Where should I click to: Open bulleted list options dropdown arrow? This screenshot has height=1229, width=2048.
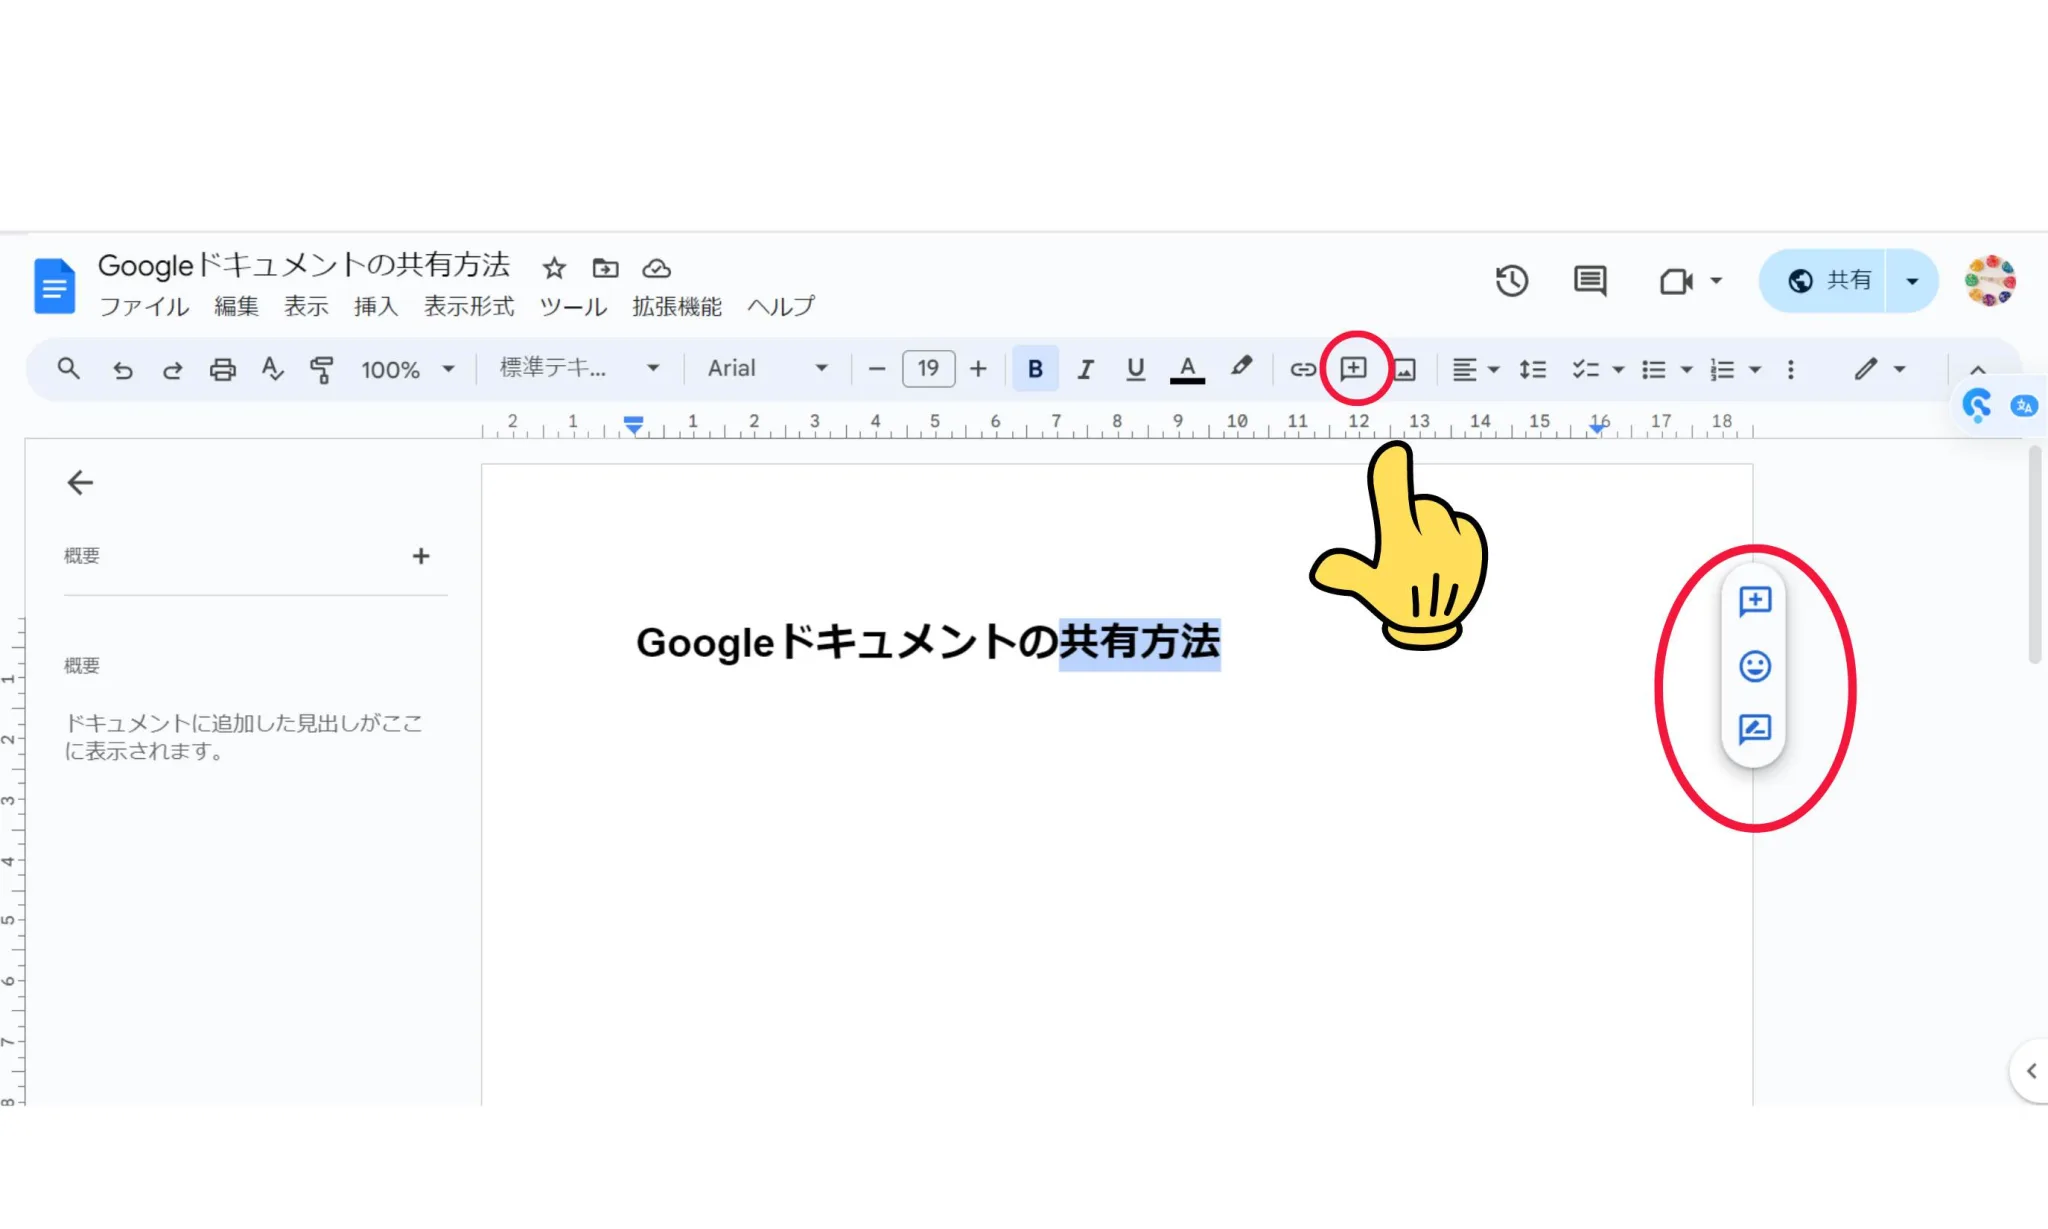click(x=1687, y=370)
